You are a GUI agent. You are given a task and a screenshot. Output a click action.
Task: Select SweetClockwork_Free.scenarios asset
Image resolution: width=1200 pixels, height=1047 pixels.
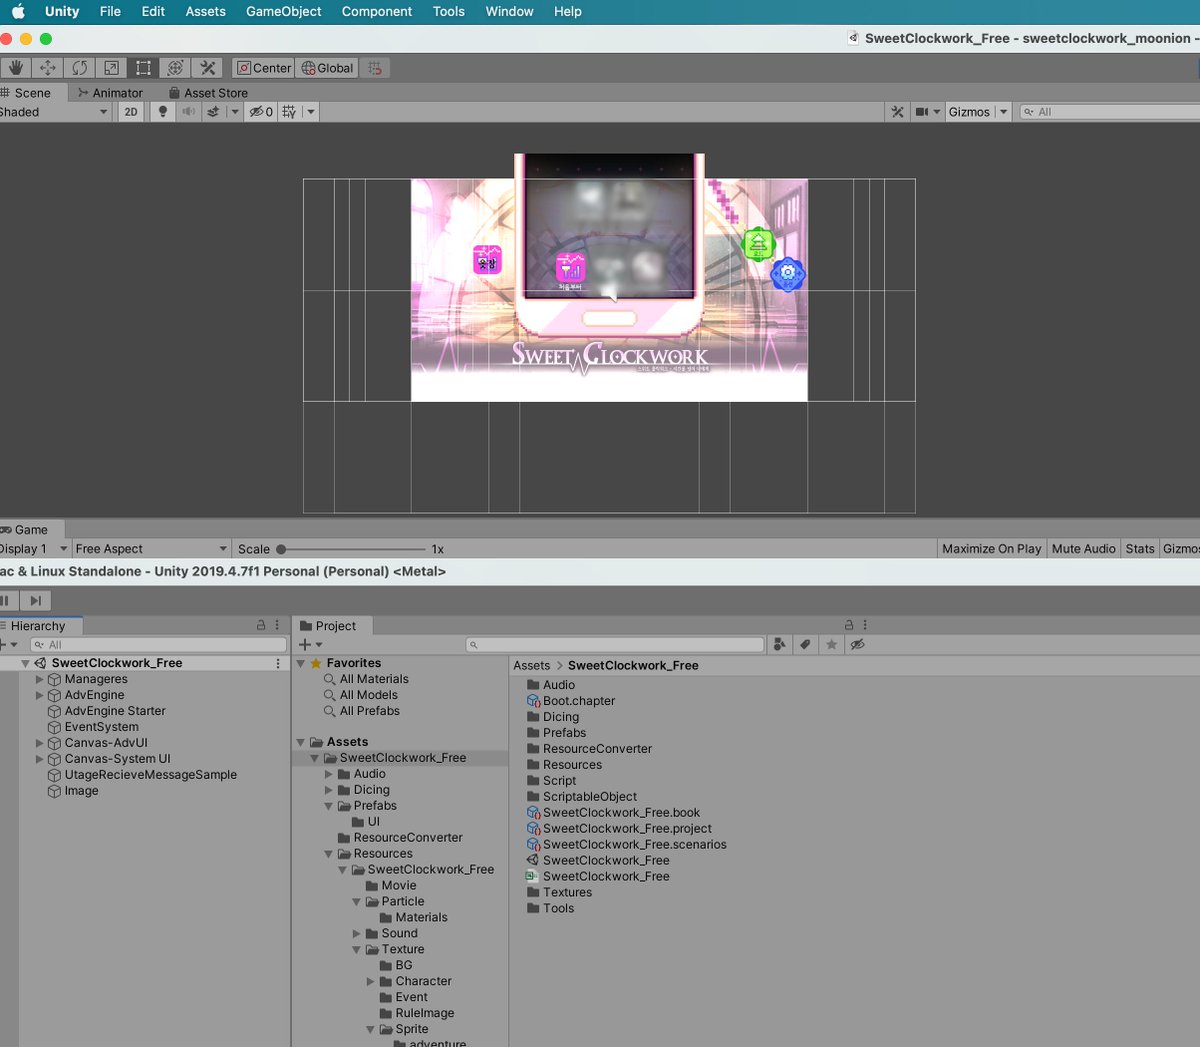click(x=634, y=845)
